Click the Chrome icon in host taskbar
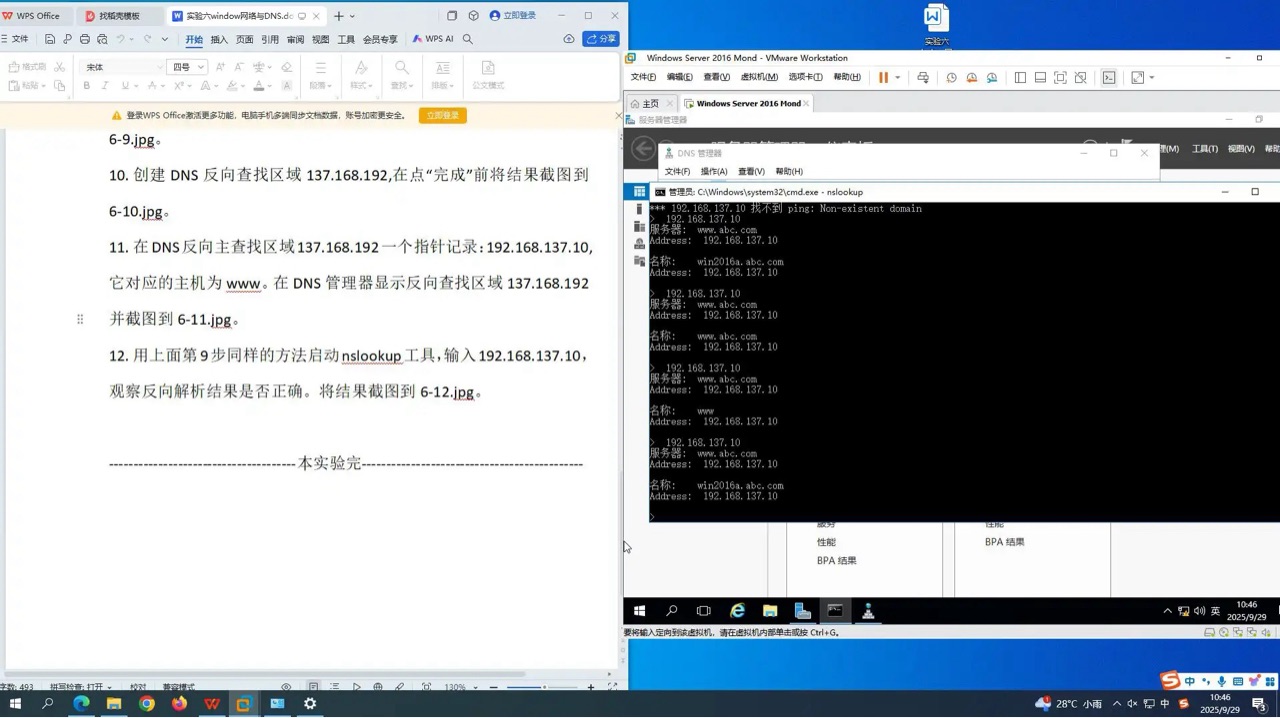Image resolution: width=1280 pixels, height=718 pixels. tap(147, 704)
